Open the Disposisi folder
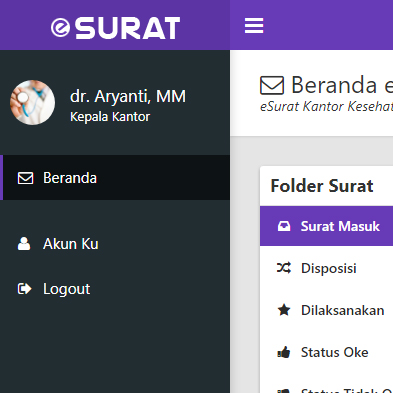This screenshot has width=393, height=393. coord(326,268)
